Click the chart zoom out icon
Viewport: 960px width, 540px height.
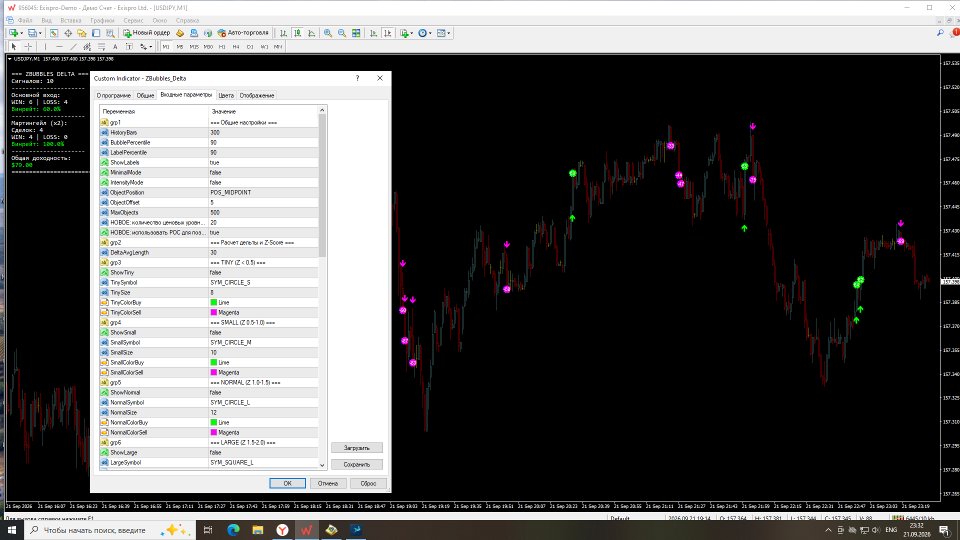[x=342, y=33]
